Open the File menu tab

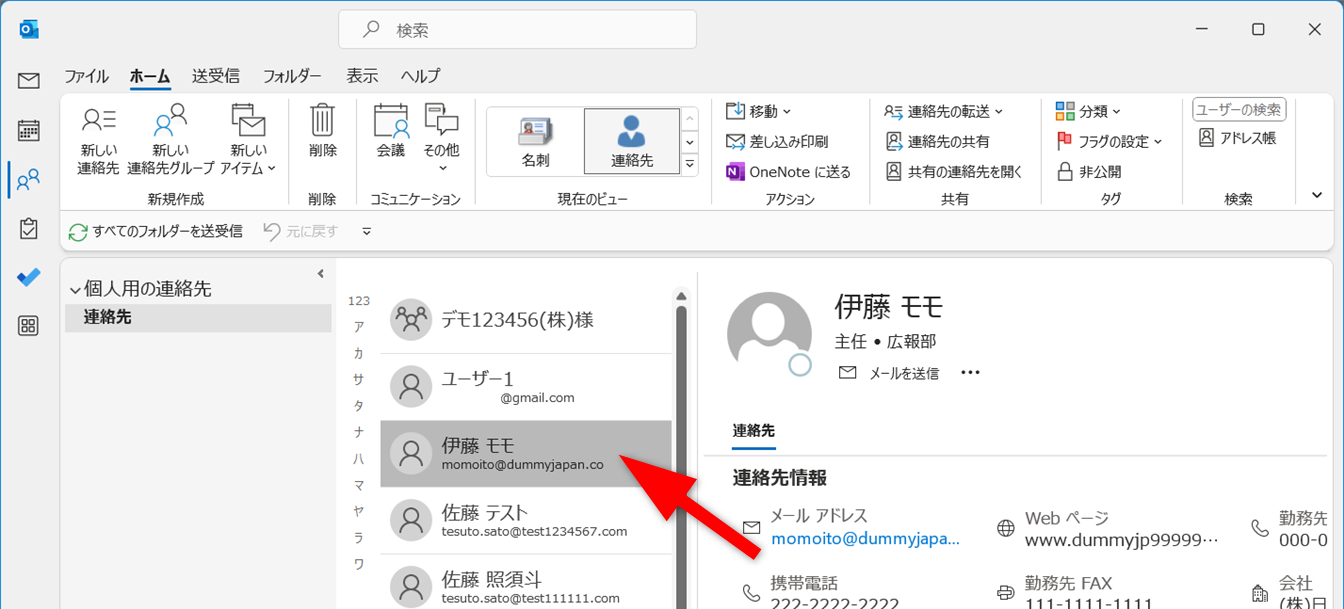point(86,76)
